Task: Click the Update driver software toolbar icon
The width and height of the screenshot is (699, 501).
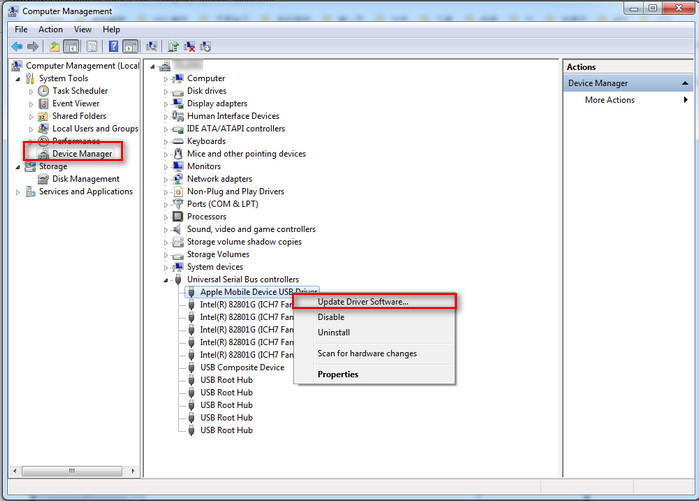Action: (173, 46)
